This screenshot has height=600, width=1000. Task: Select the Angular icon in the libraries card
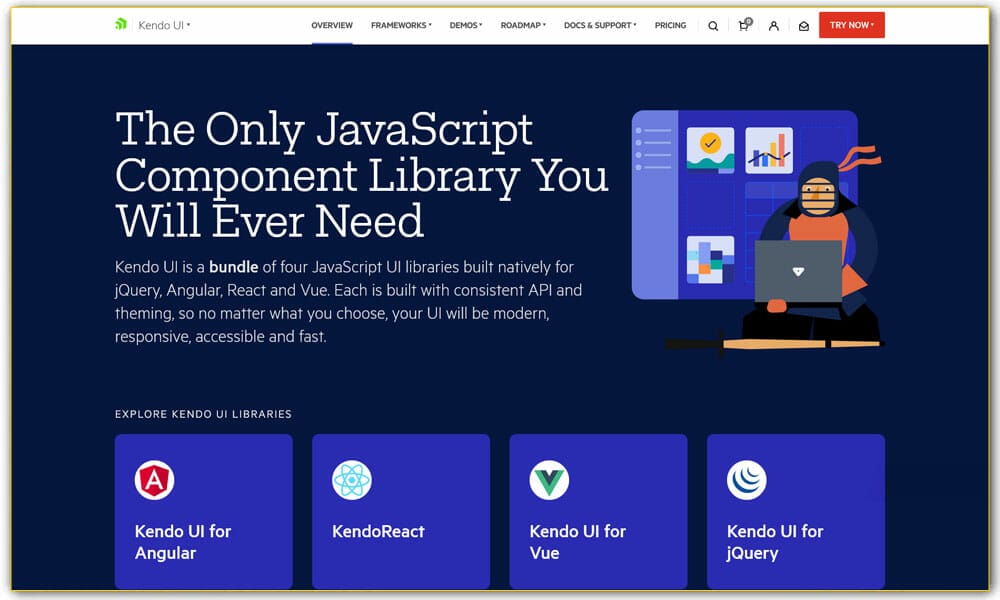[x=155, y=479]
